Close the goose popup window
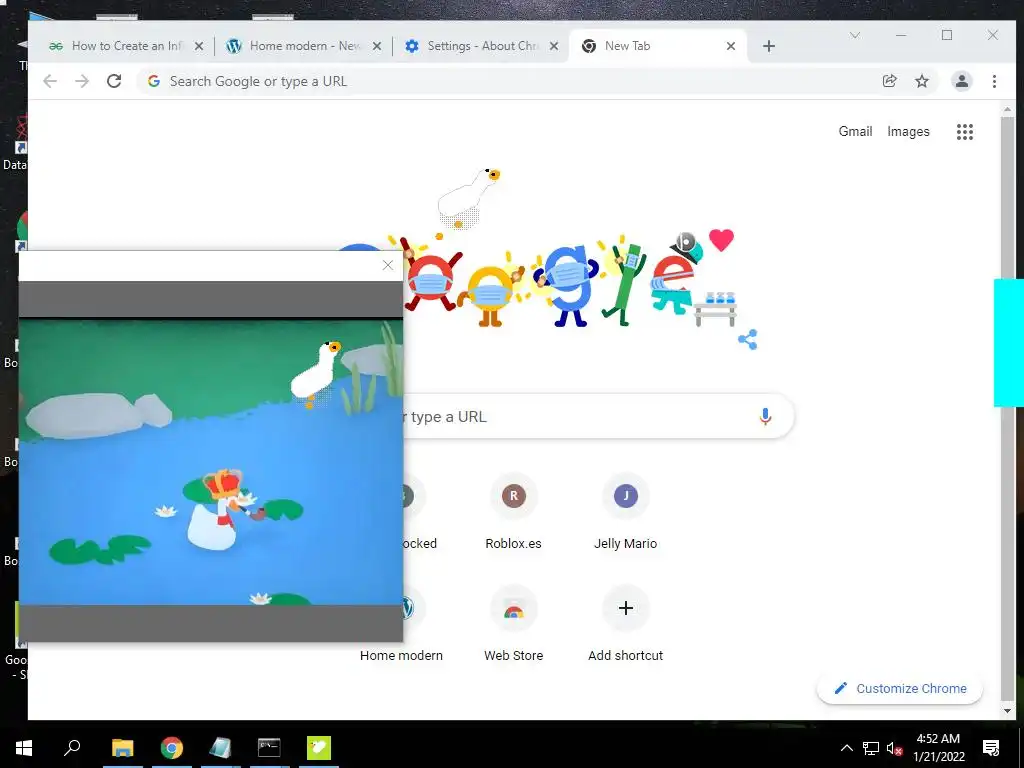The width and height of the screenshot is (1024, 768). 388,265
